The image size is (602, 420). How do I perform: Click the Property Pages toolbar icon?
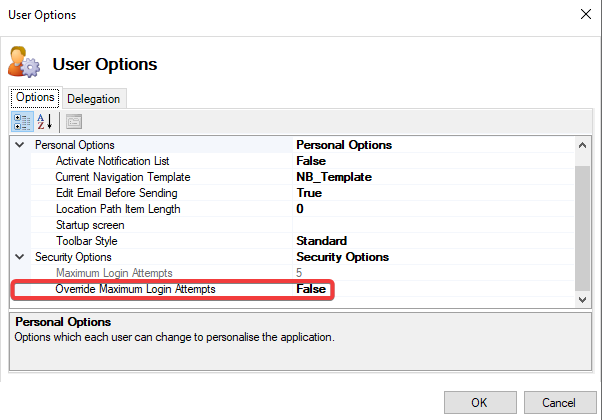(74, 122)
